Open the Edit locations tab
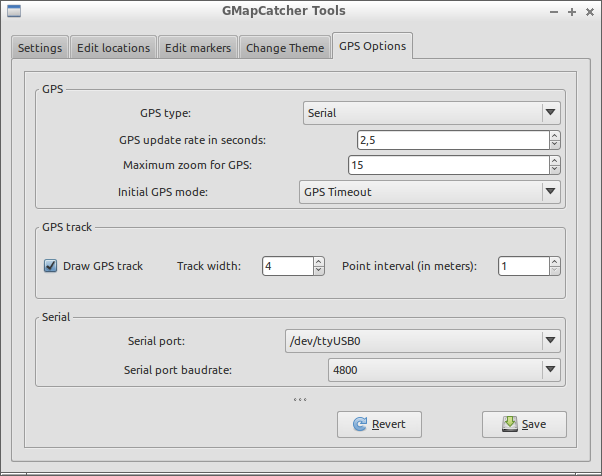 (x=114, y=48)
